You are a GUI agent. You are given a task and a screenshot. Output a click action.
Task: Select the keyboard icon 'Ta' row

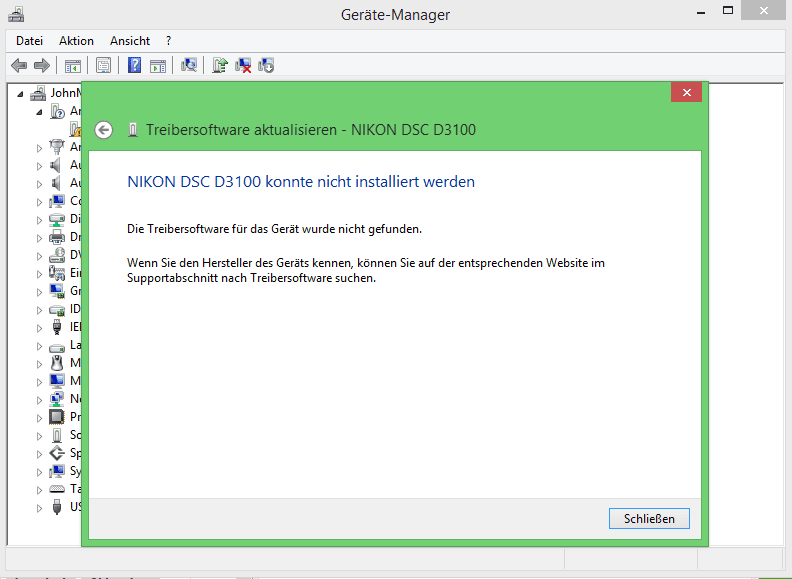(x=57, y=489)
